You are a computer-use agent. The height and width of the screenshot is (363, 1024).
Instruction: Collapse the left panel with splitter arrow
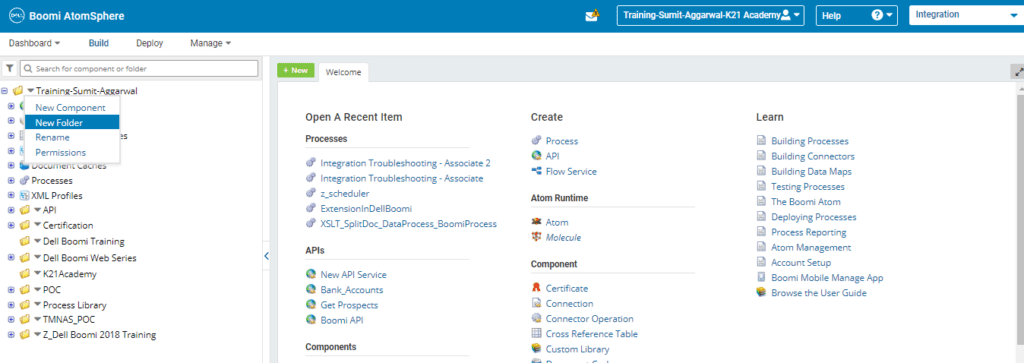tap(266, 256)
